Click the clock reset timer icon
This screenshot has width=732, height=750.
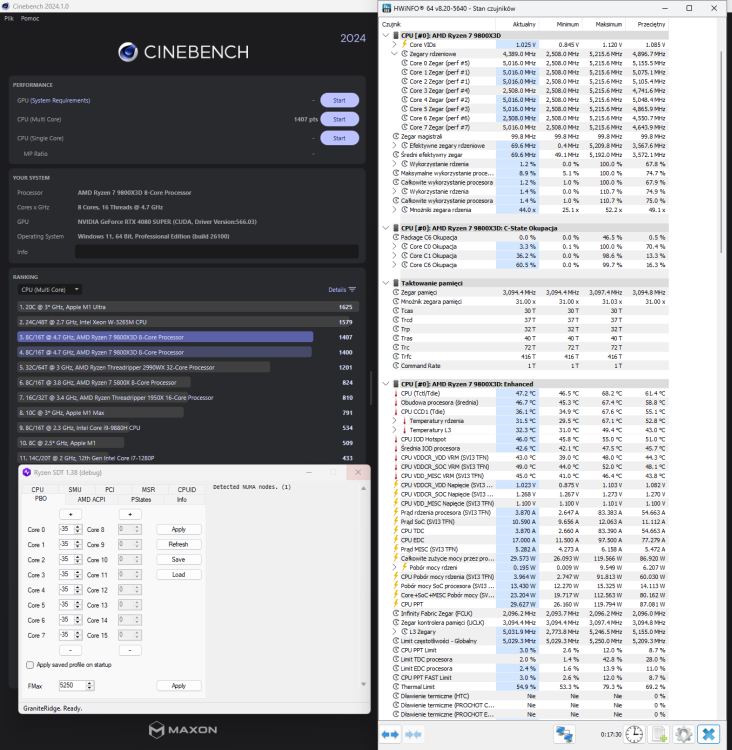point(633,734)
